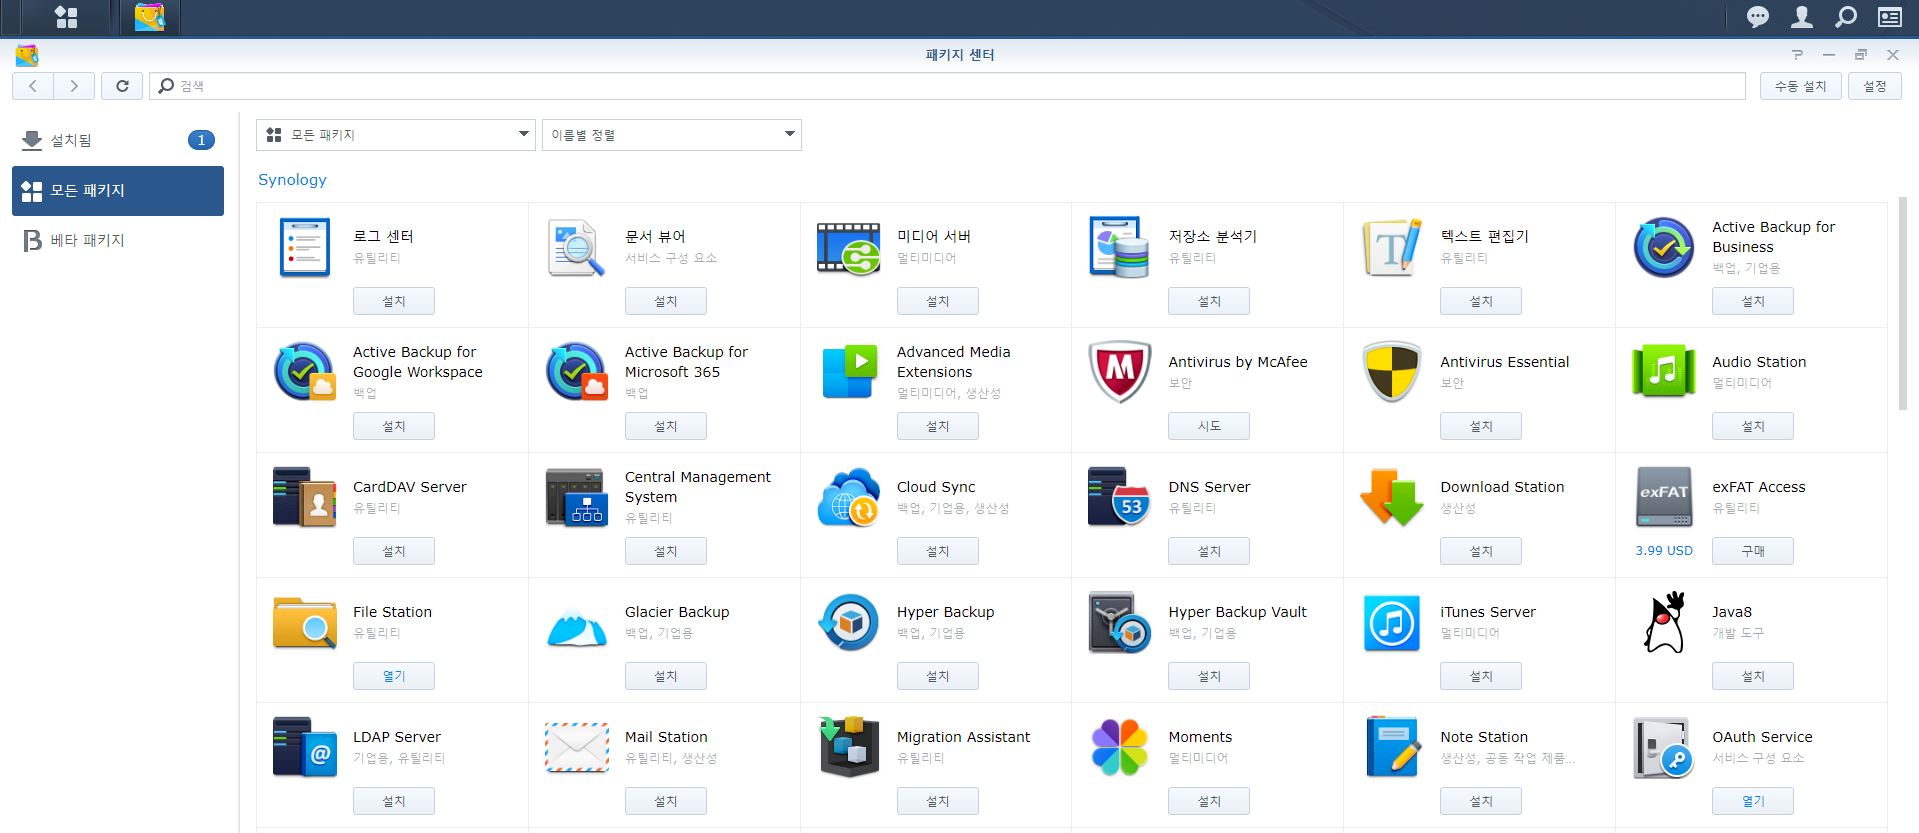The width and height of the screenshot is (1919, 833).
Task: Click the LDAP Server icon
Action: click(x=305, y=747)
